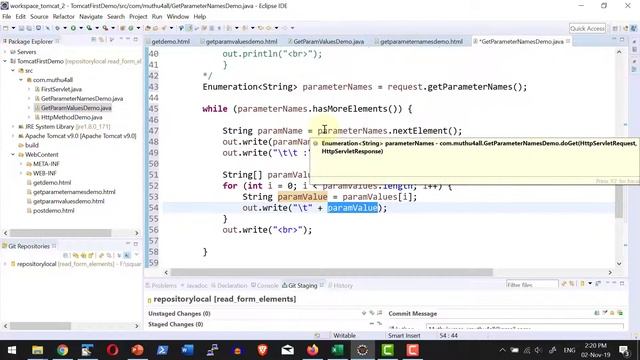Open the New wizard dropdown arrow
The height and width of the screenshot is (360, 640).
13,28
